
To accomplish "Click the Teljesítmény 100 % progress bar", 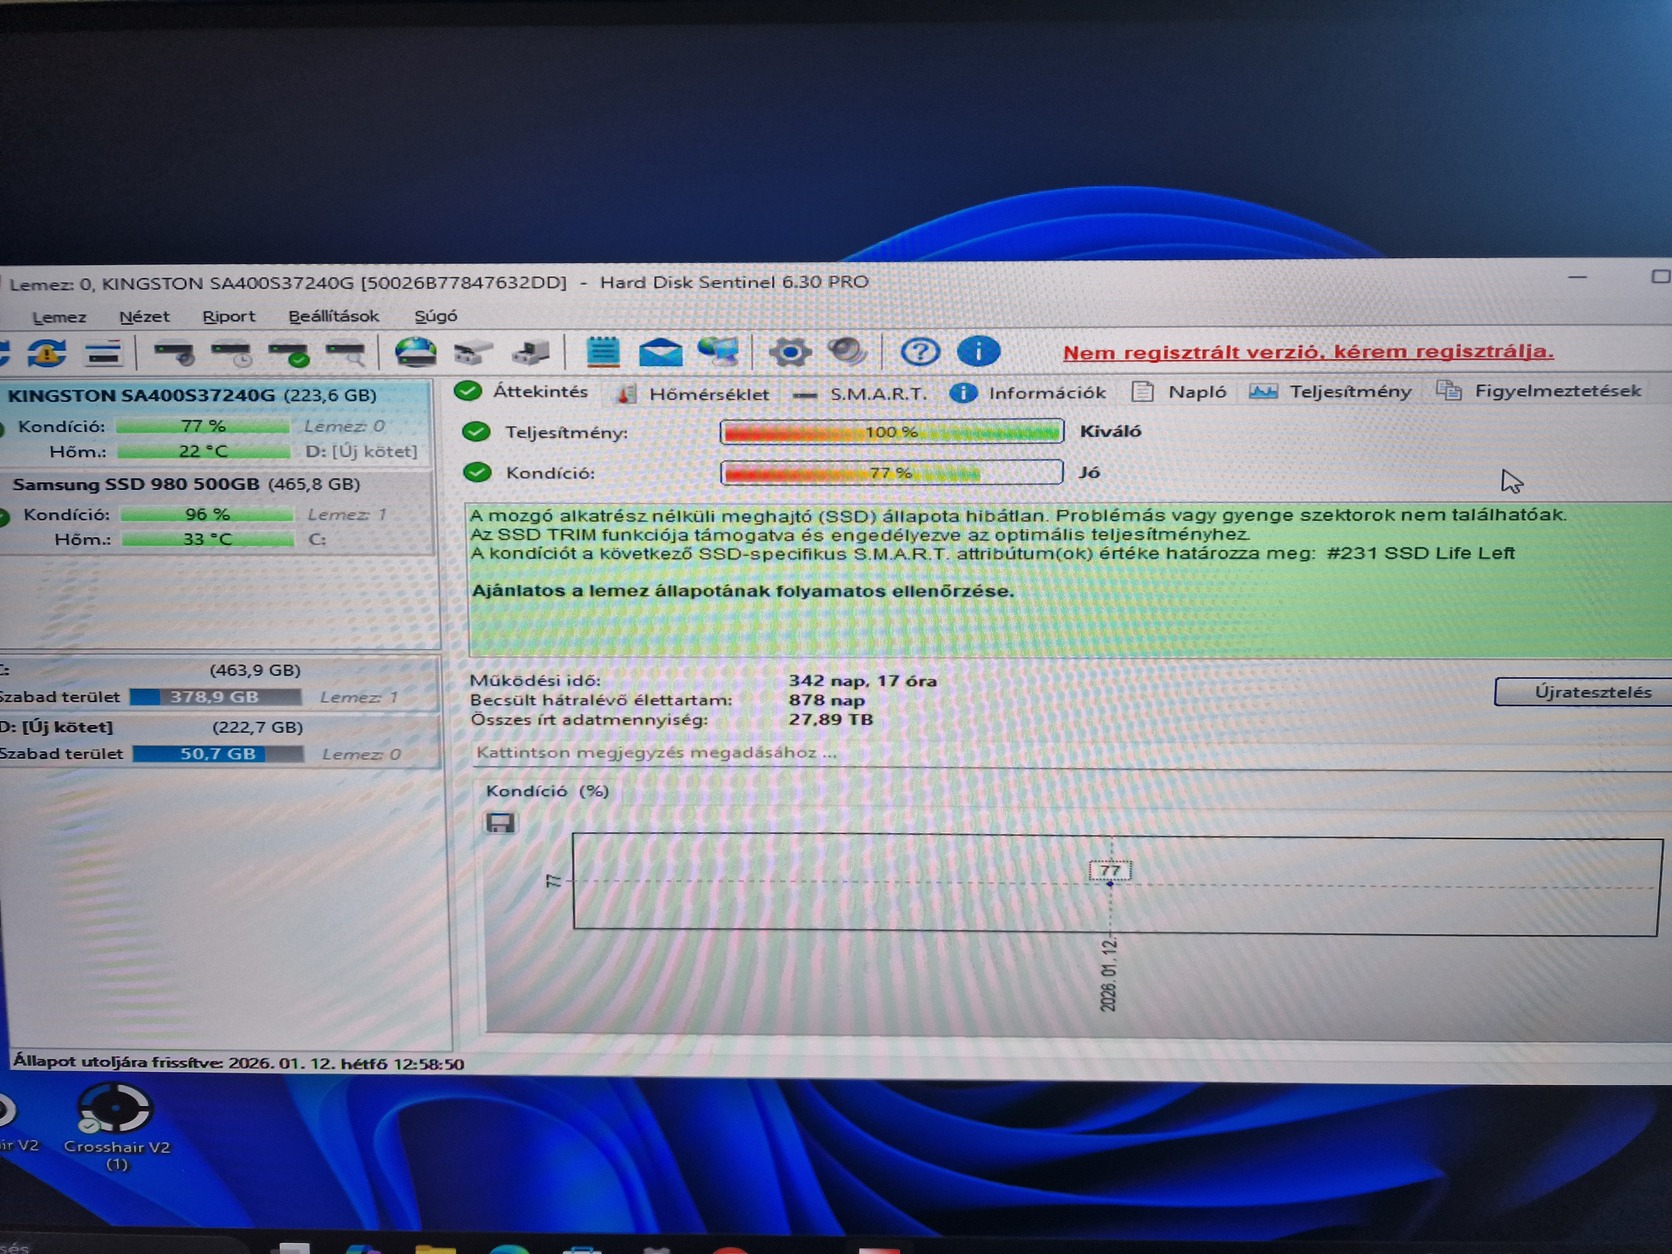I will pos(891,432).
